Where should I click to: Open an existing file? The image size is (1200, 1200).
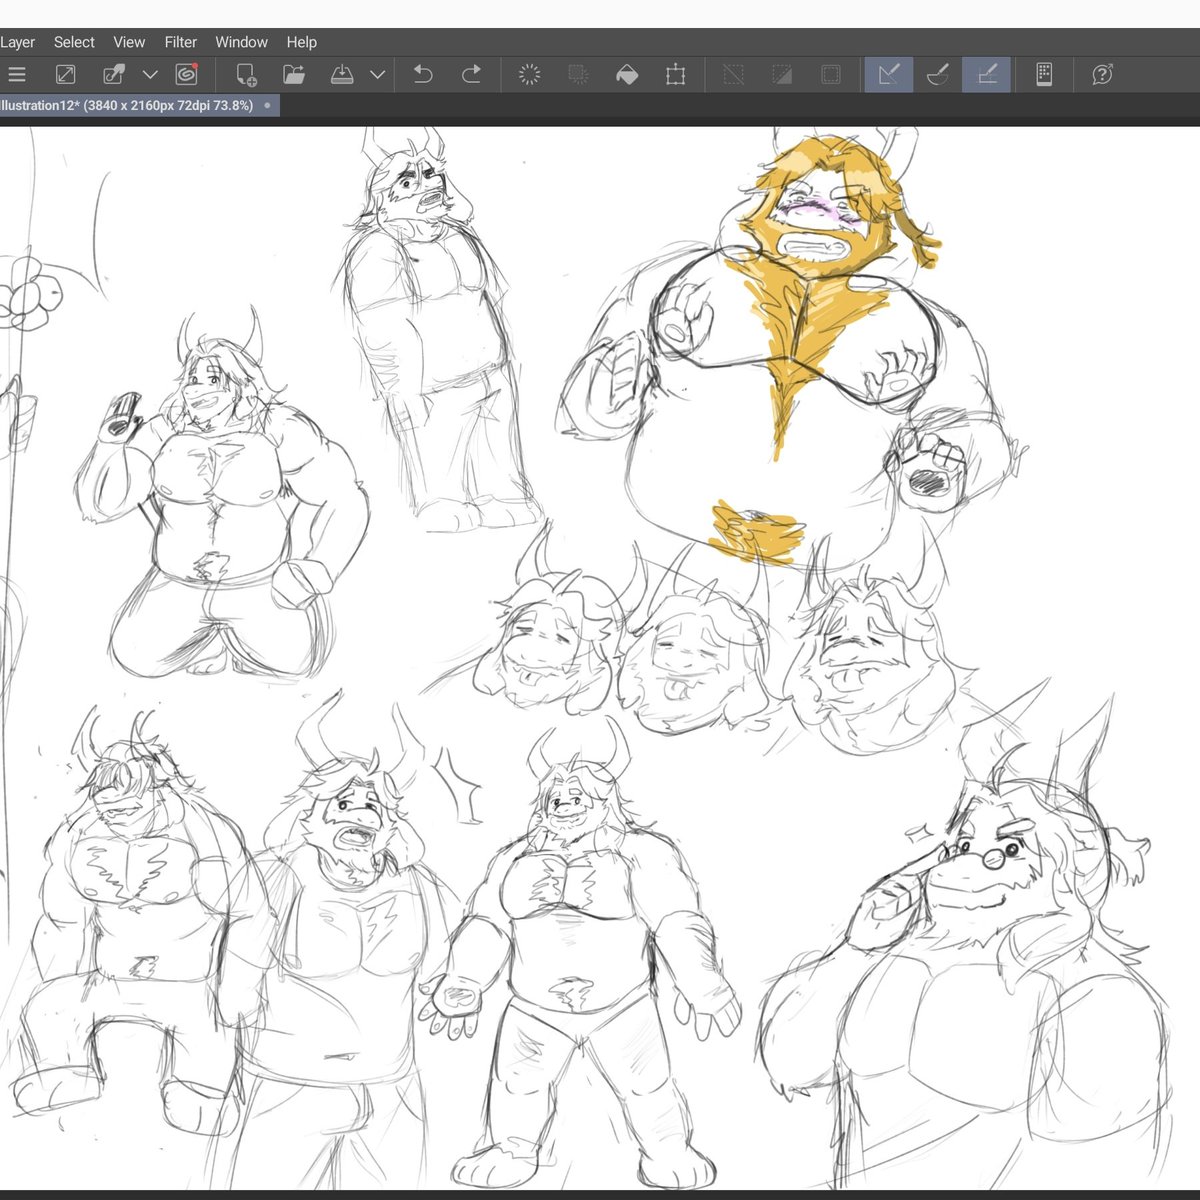(293, 74)
